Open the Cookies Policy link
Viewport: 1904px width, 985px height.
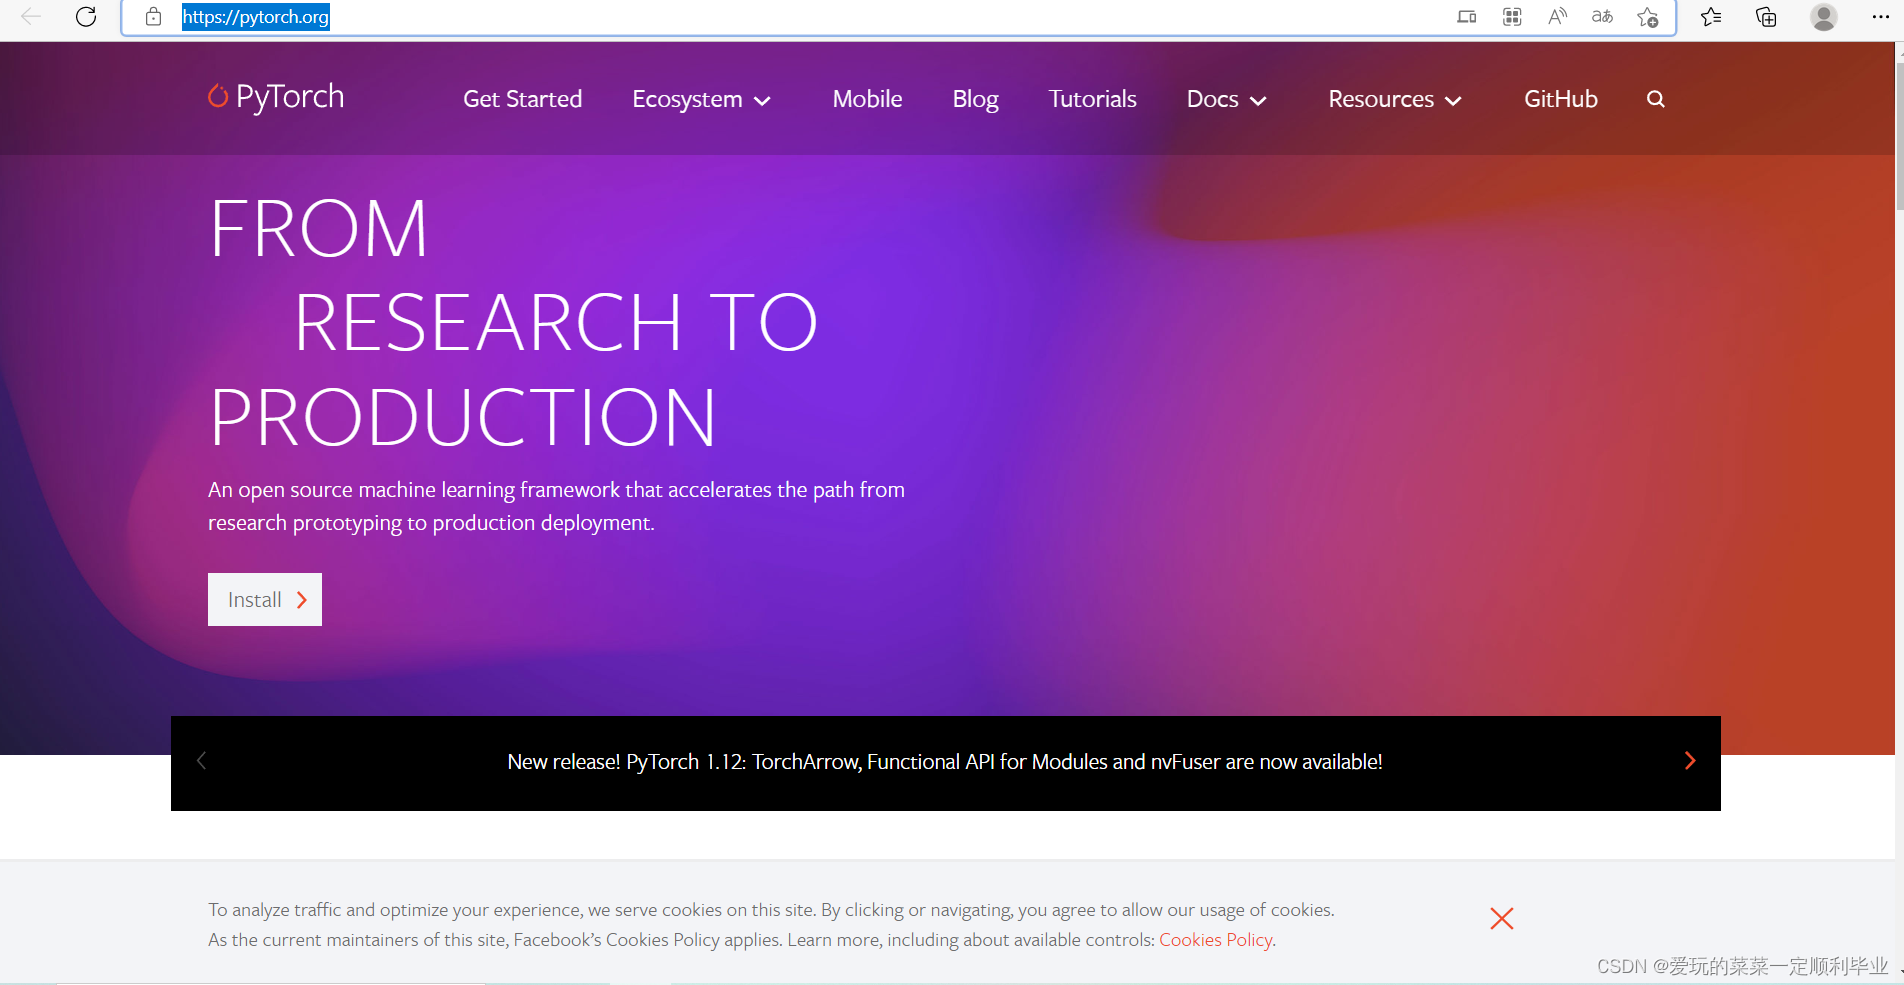tap(1214, 939)
